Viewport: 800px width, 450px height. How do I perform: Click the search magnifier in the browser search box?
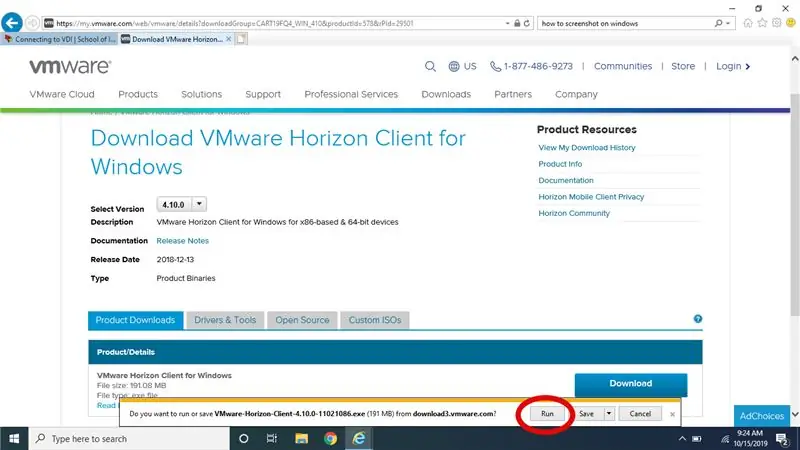click(718, 23)
